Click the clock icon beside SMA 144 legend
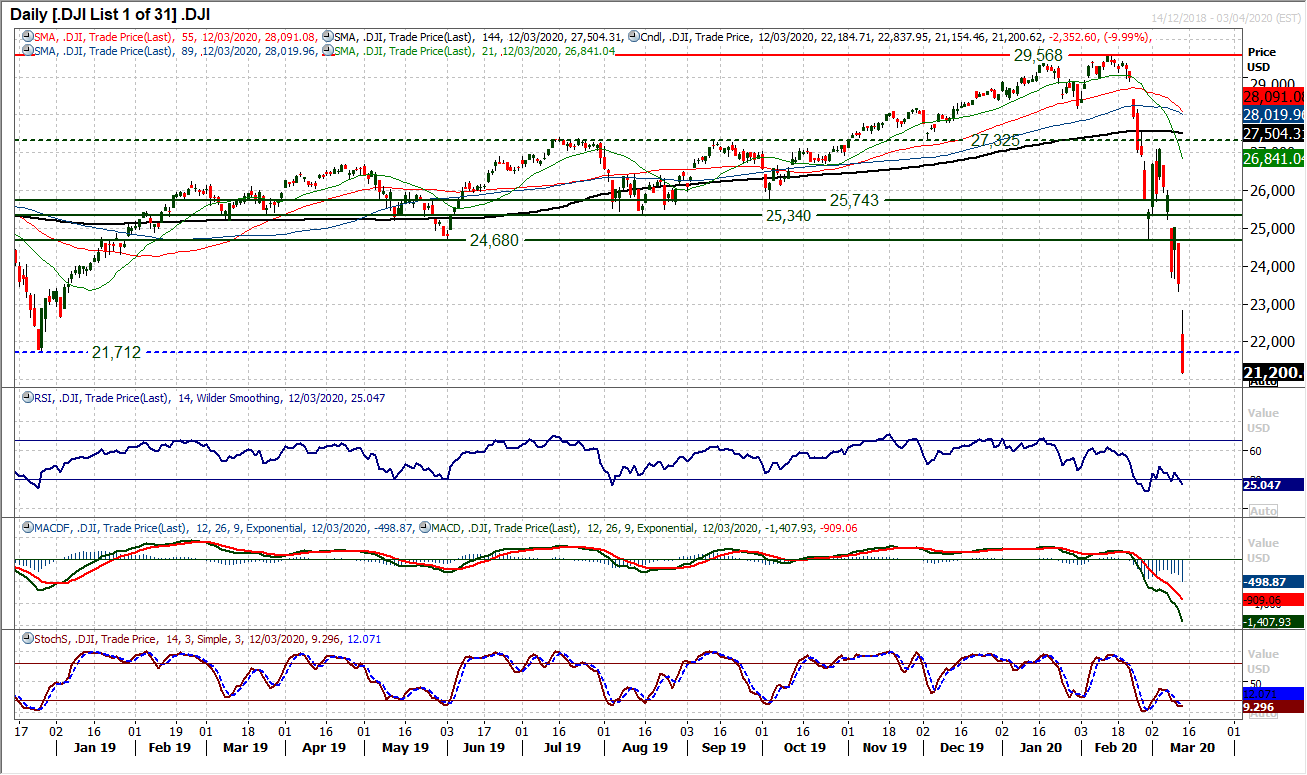Image resolution: width=1307 pixels, height=775 pixels. pyautogui.click(x=328, y=36)
